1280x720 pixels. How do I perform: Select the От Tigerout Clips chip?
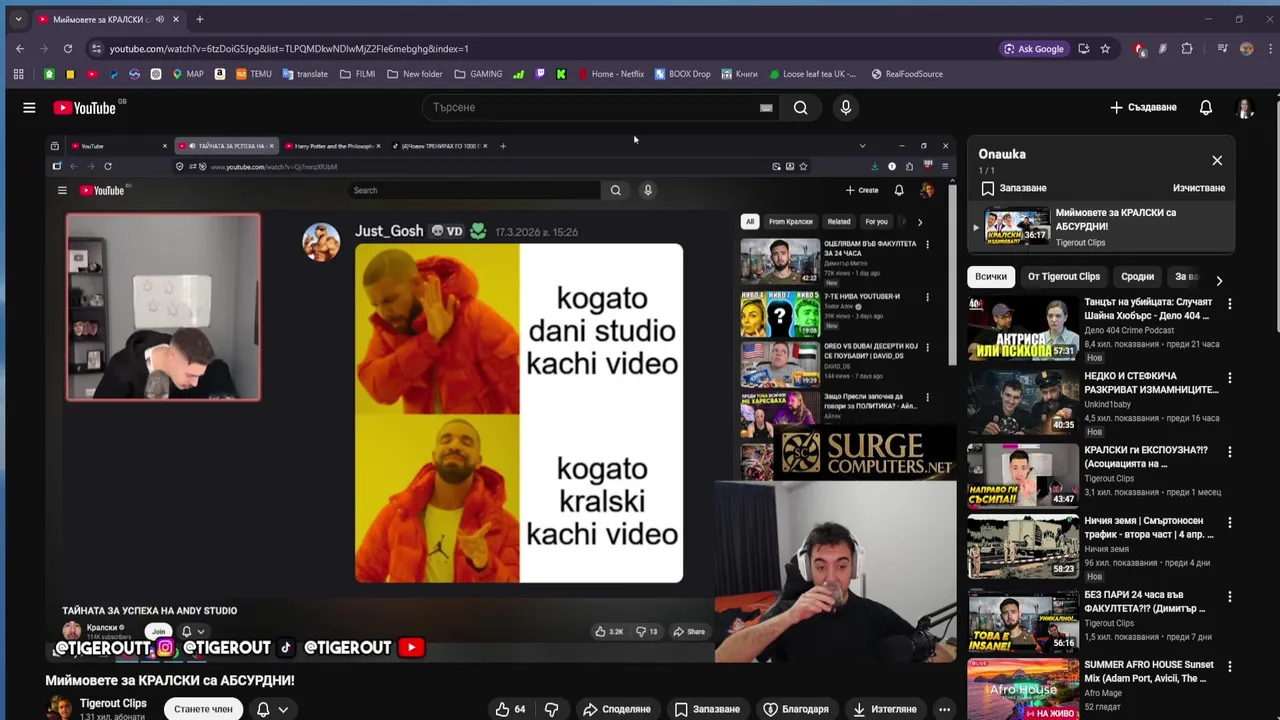[1063, 277]
